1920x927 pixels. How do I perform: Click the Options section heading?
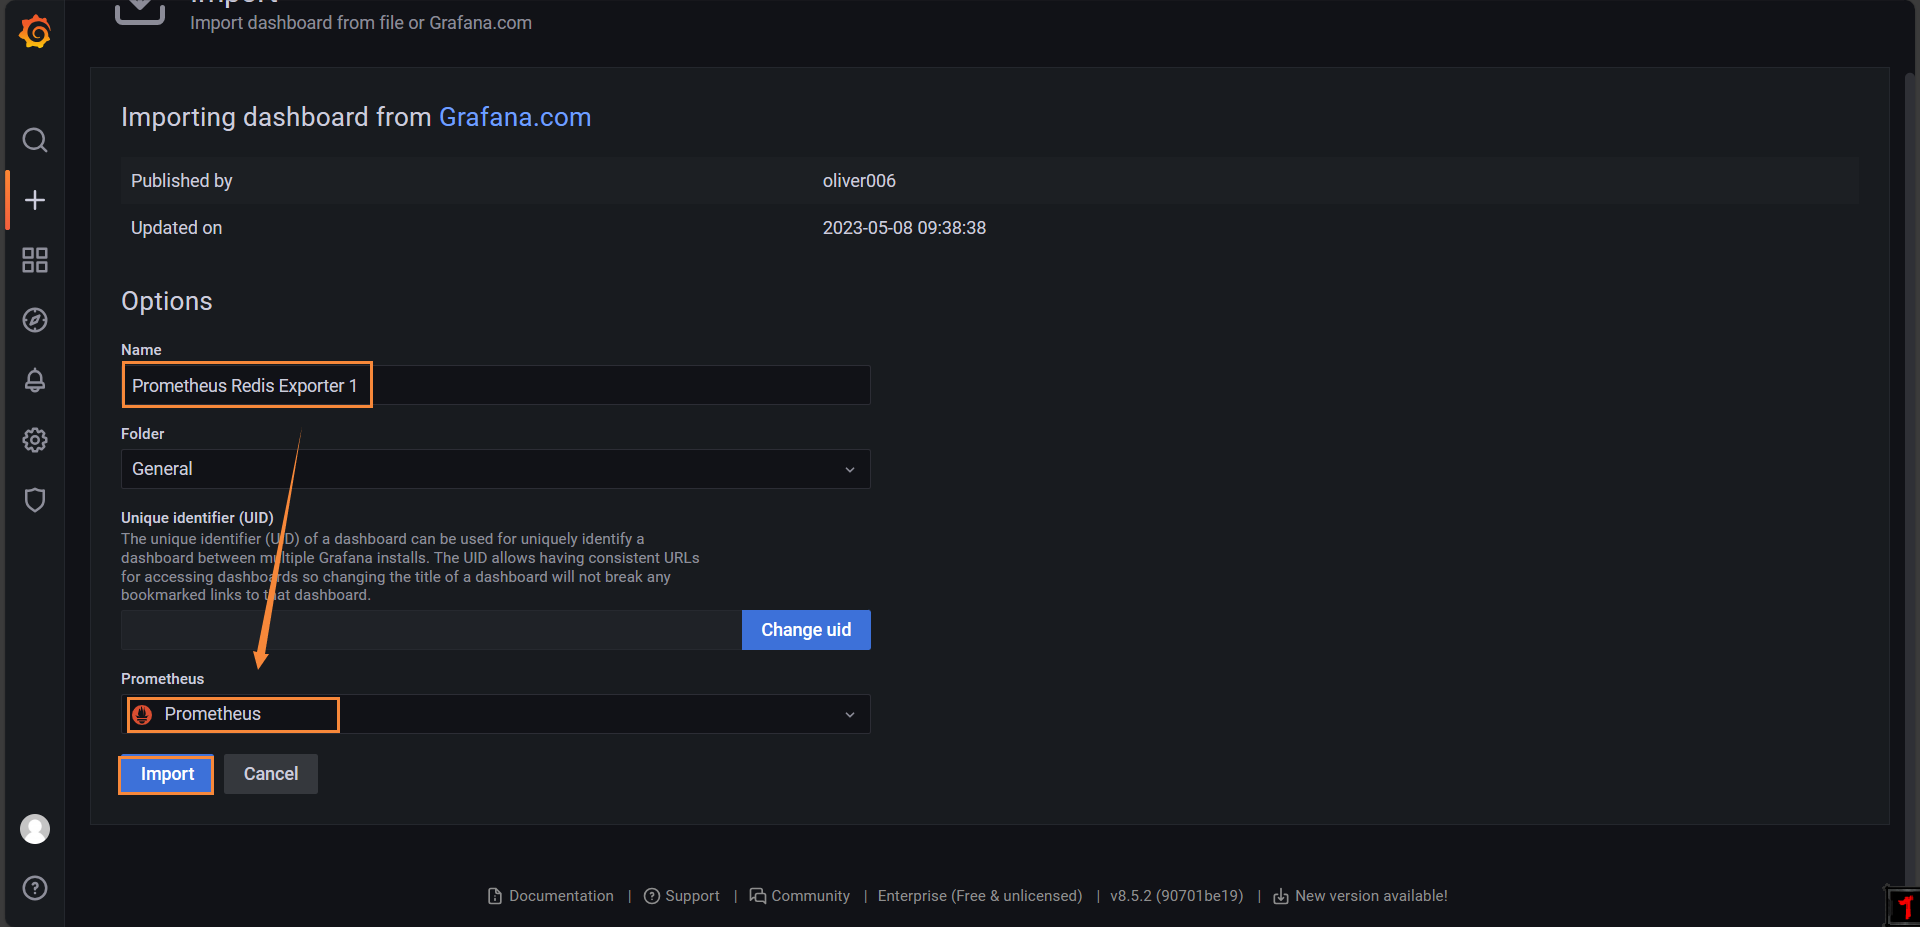point(166,301)
